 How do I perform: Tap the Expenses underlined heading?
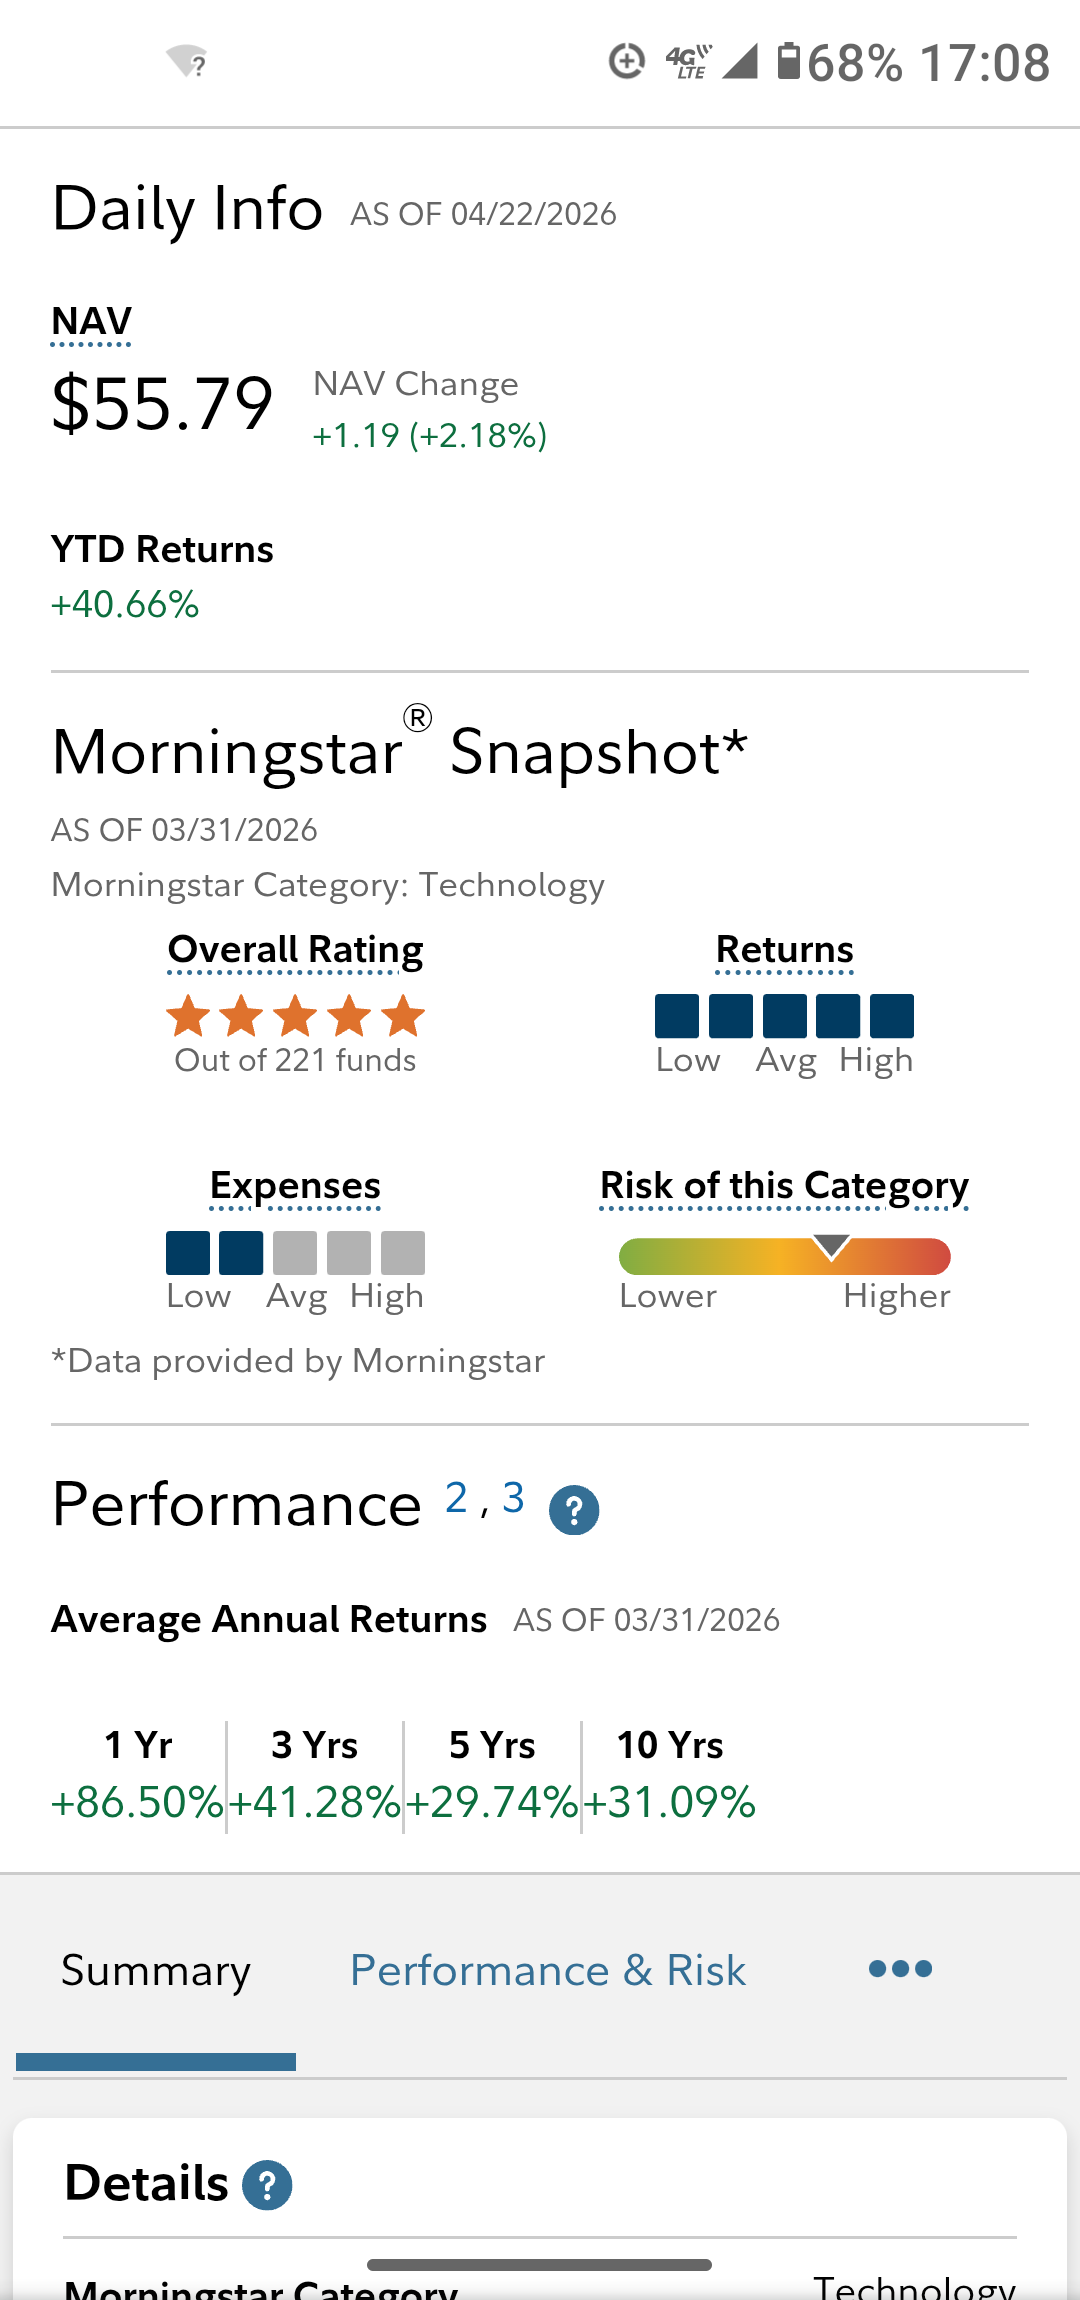tap(295, 1186)
